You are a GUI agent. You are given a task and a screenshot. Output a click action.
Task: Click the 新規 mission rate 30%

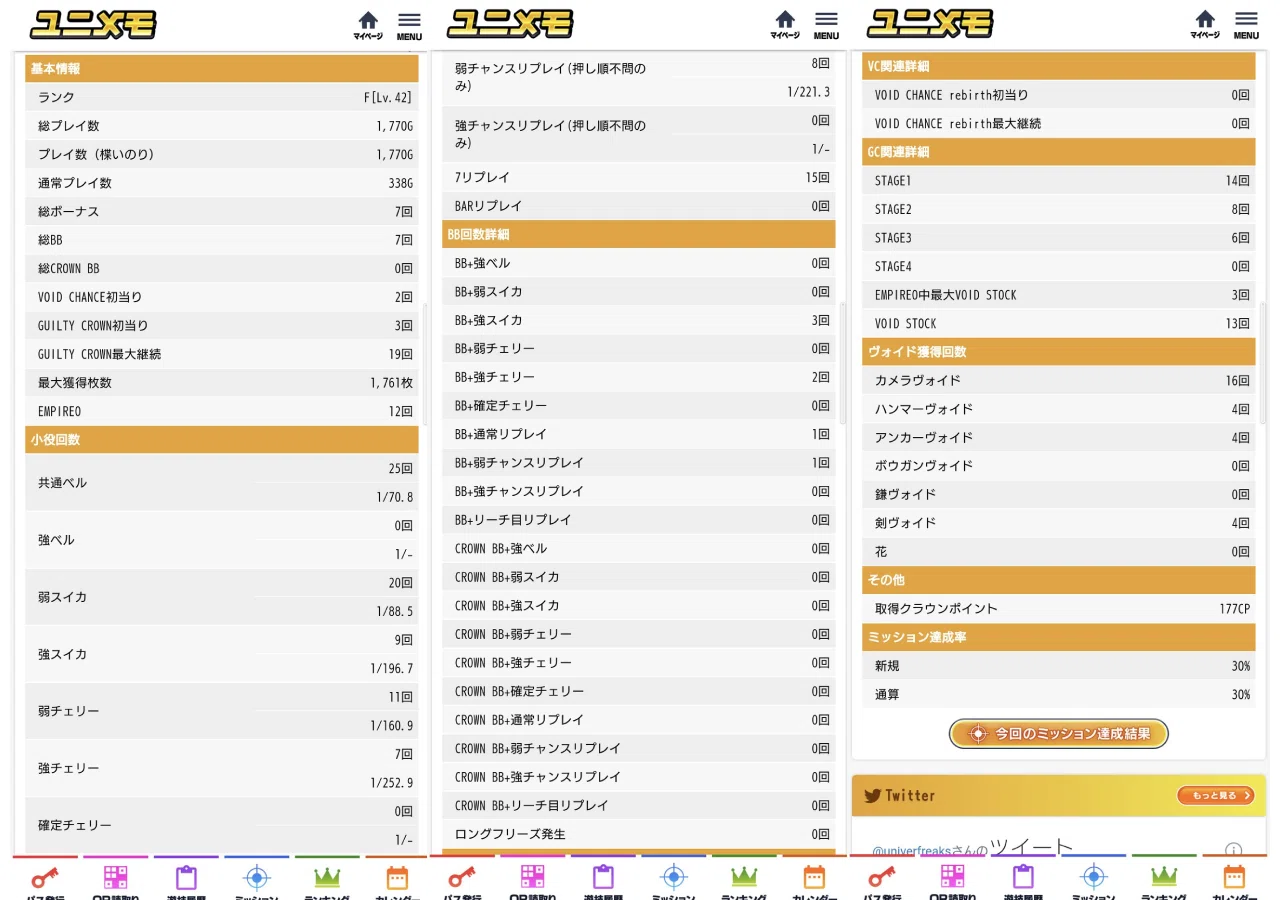click(x=1241, y=666)
